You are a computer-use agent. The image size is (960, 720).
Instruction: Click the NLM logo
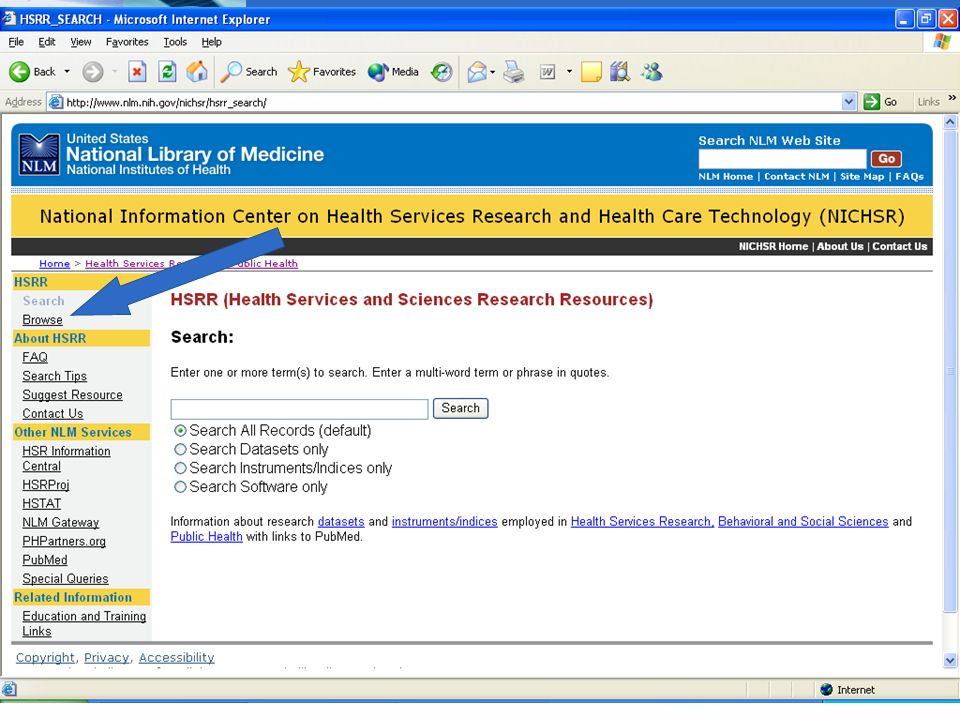click(x=39, y=154)
